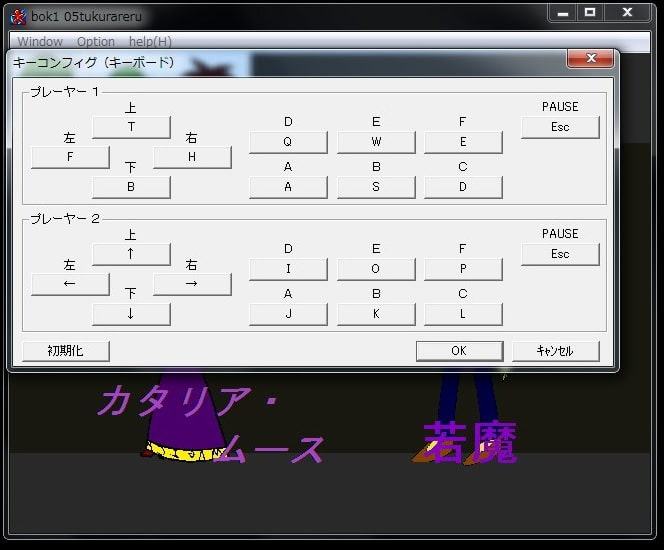
Task: Close the key config dialog
Action: [x=591, y=58]
